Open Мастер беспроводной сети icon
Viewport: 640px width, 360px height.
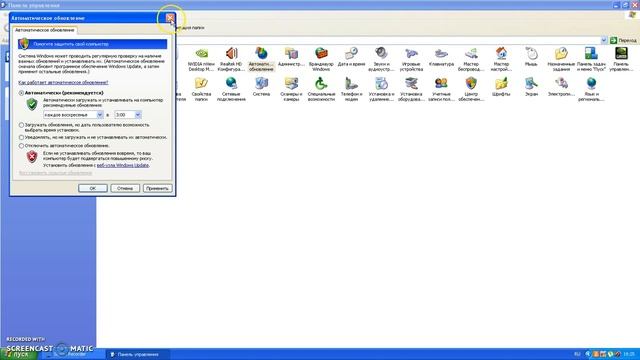(471, 59)
